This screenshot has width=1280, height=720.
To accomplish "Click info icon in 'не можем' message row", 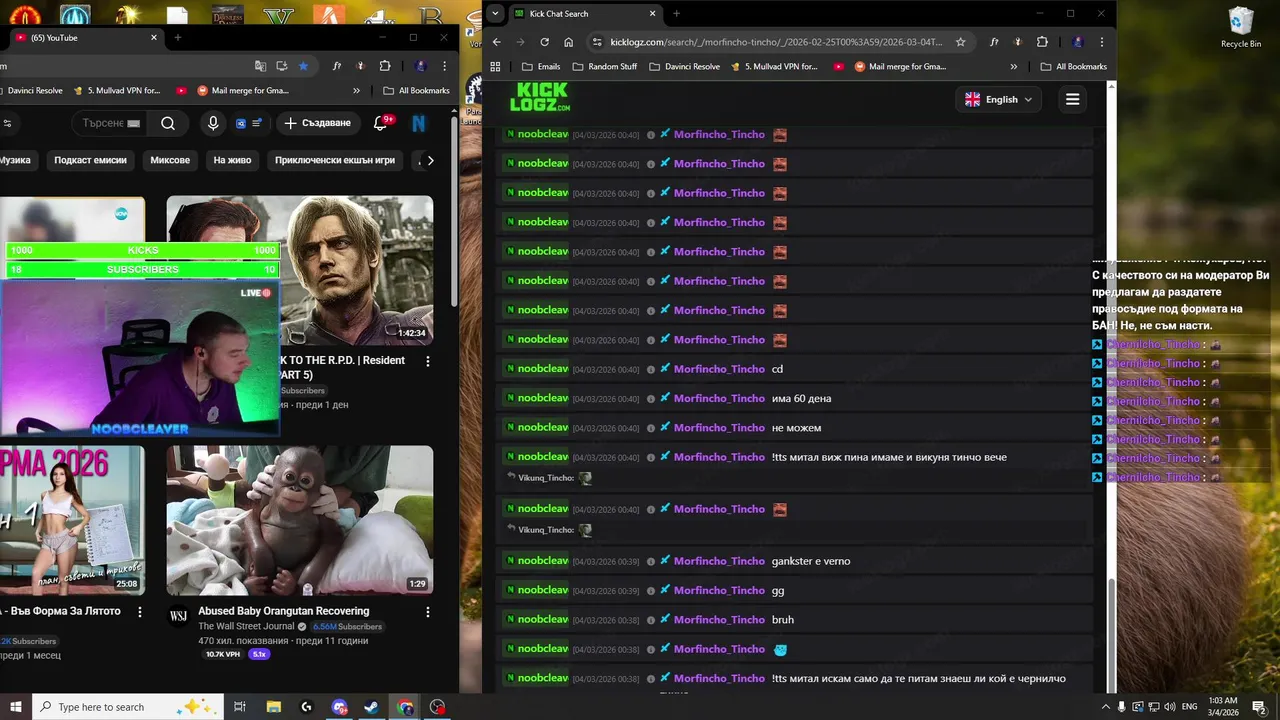I will 650,428.
